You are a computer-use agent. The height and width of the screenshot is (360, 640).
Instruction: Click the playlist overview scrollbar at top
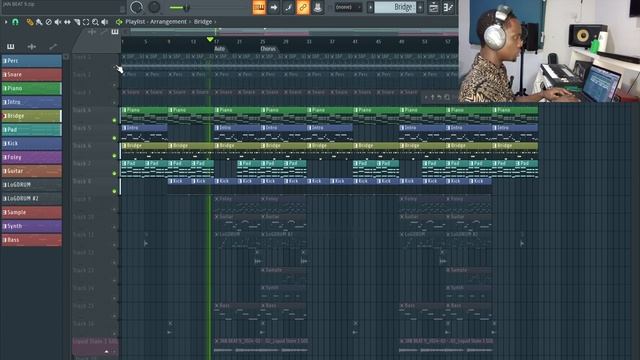click(294, 31)
